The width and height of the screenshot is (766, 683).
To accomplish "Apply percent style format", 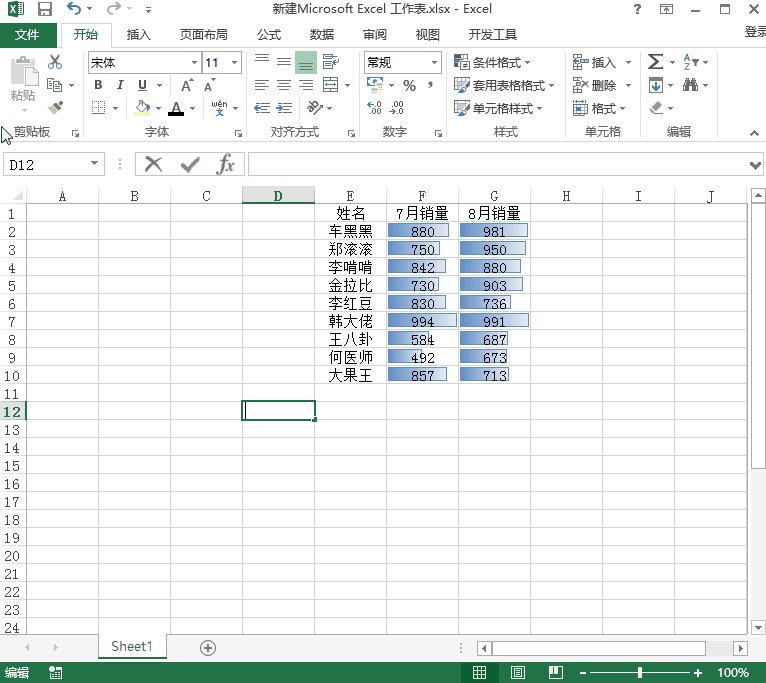I will click(x=409, y=85).
